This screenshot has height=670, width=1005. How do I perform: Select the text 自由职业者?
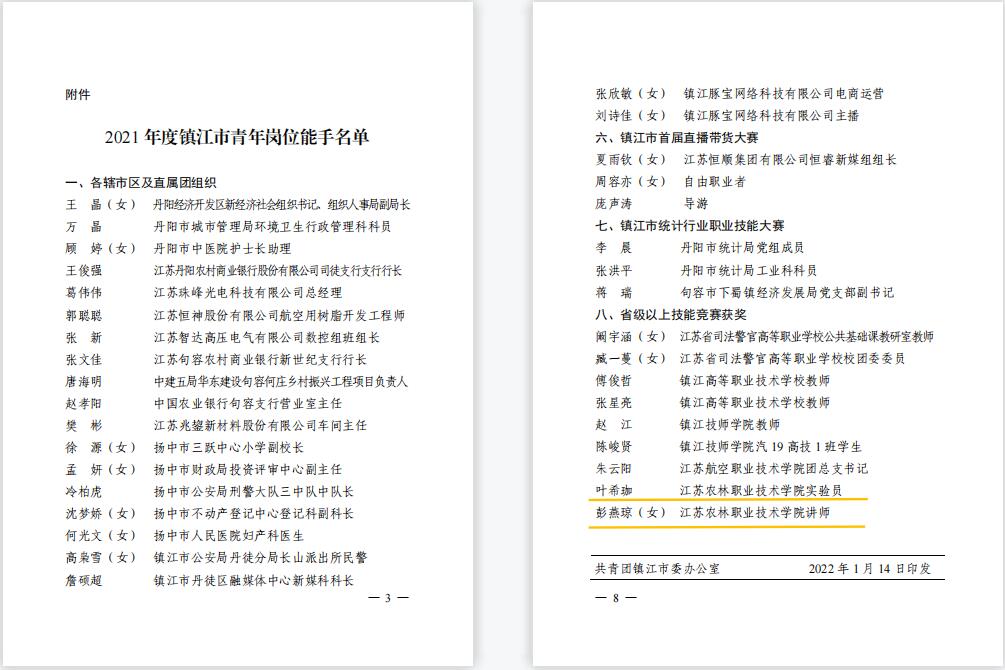coord(714,182)
